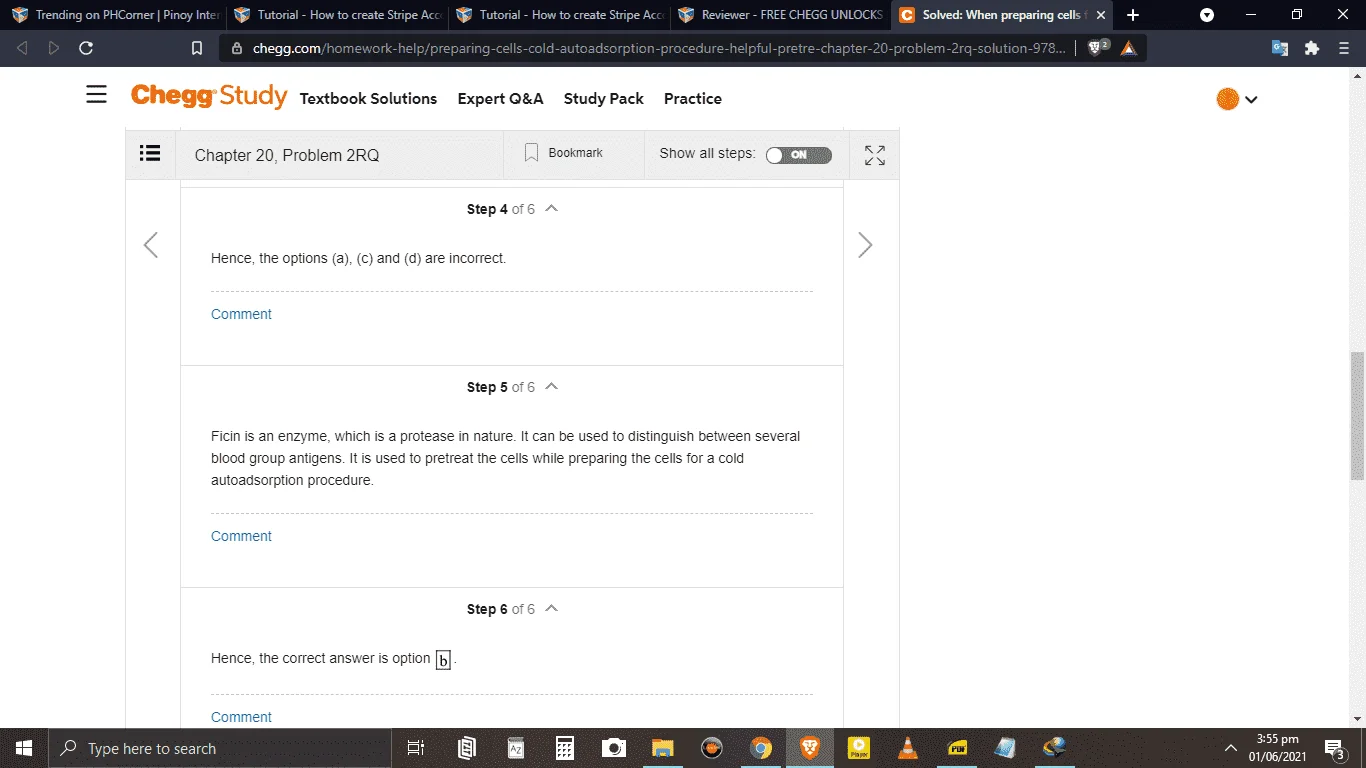Open the extensions puzzle icon
Image resolution: width=1366 pixels, height=768 pixels.
pyautogui.click(x=1312, y=48)
